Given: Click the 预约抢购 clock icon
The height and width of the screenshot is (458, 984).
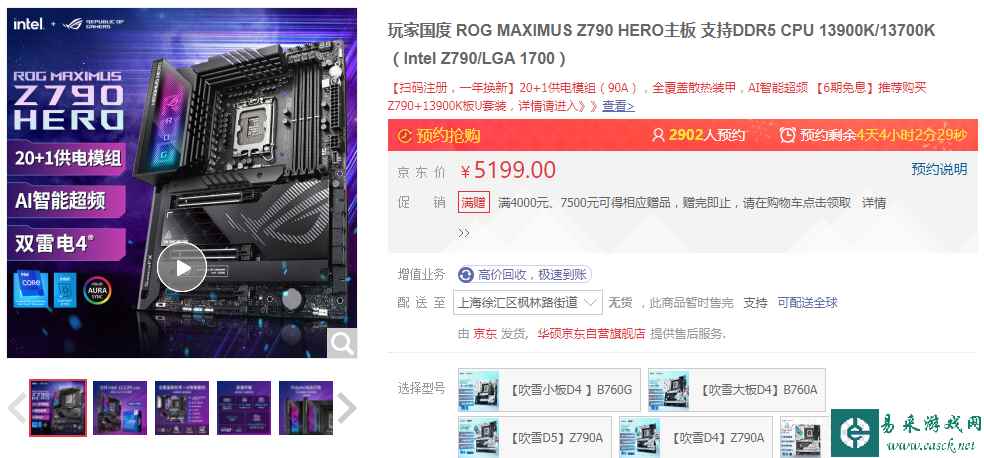Looking at the screenshot, I should (405, 136).
